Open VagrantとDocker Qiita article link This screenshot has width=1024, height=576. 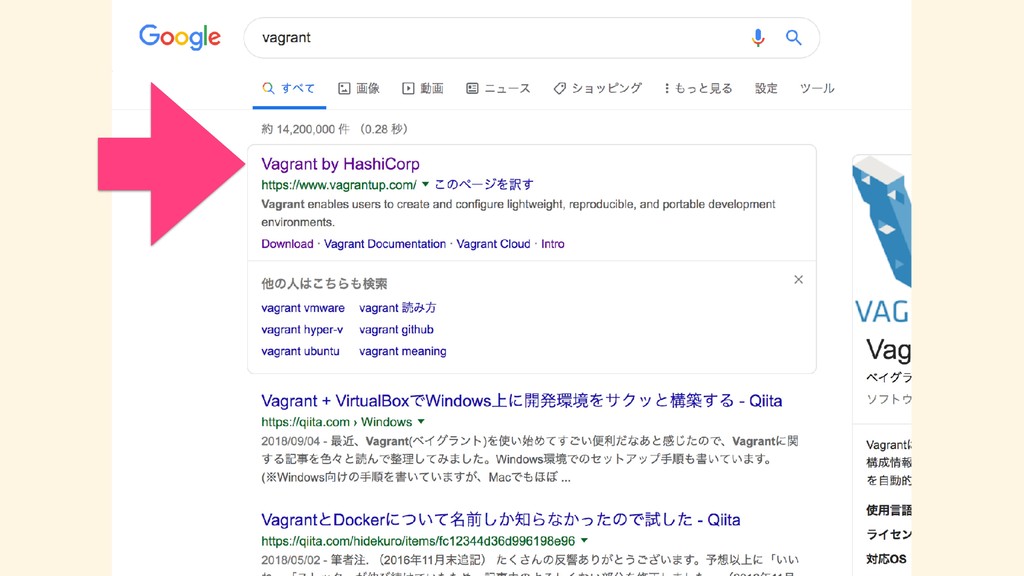(501, 520)
